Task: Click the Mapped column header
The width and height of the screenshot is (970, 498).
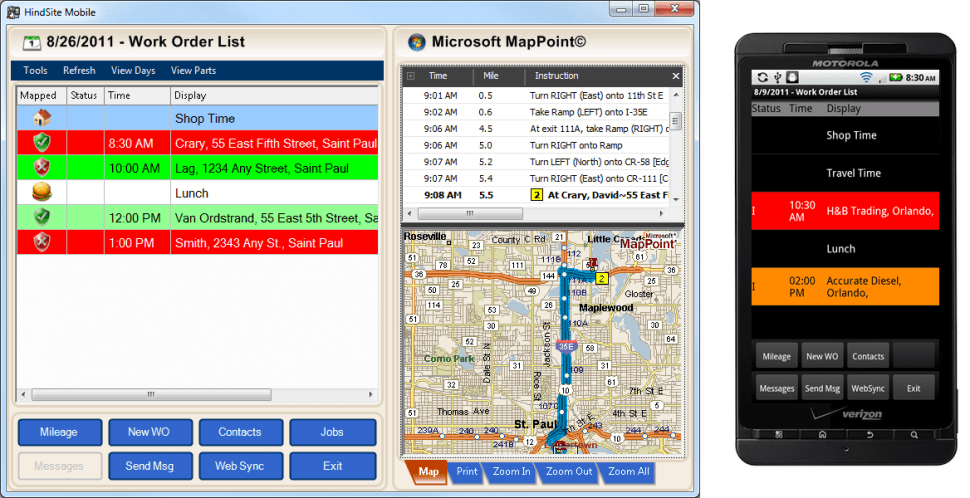Action: (x=41, y=95)
